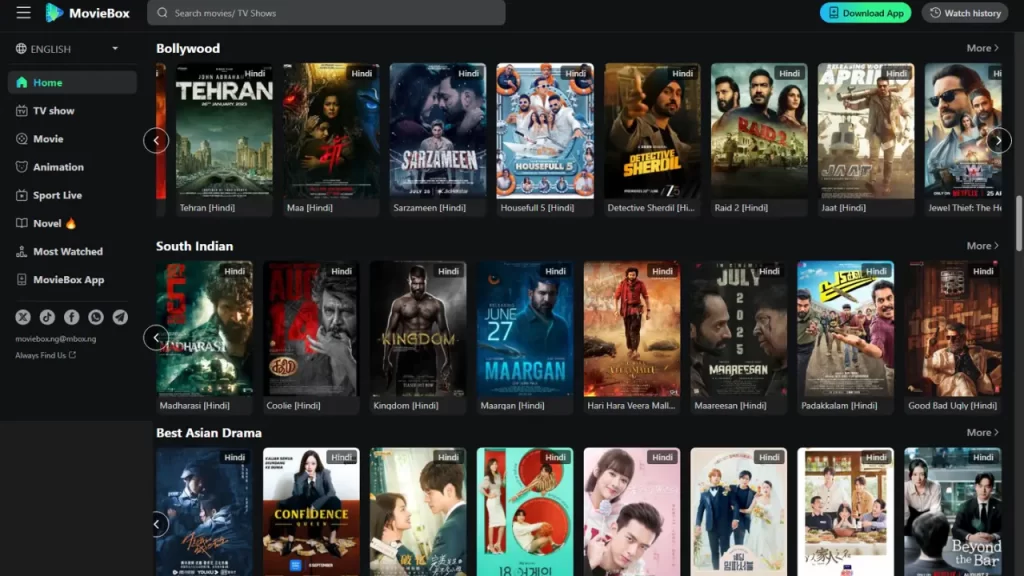Click the Best Asian Drama heading
The width and height of the screenshot is (1024, 576).
[x=209, y=433]
